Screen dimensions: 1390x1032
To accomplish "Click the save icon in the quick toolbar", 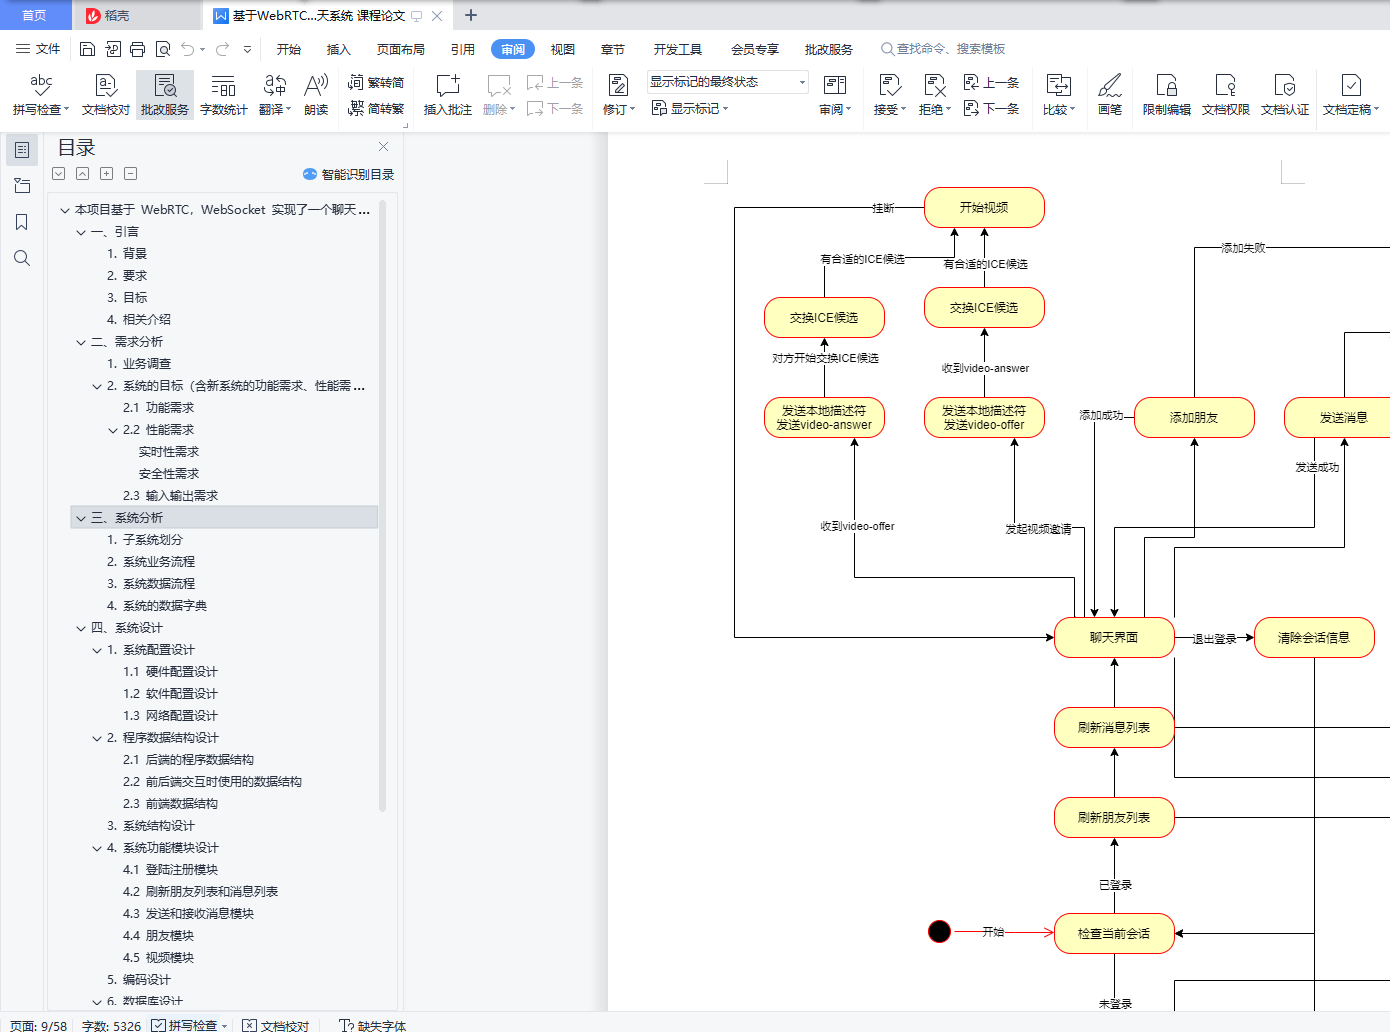I will pos(87,49).
